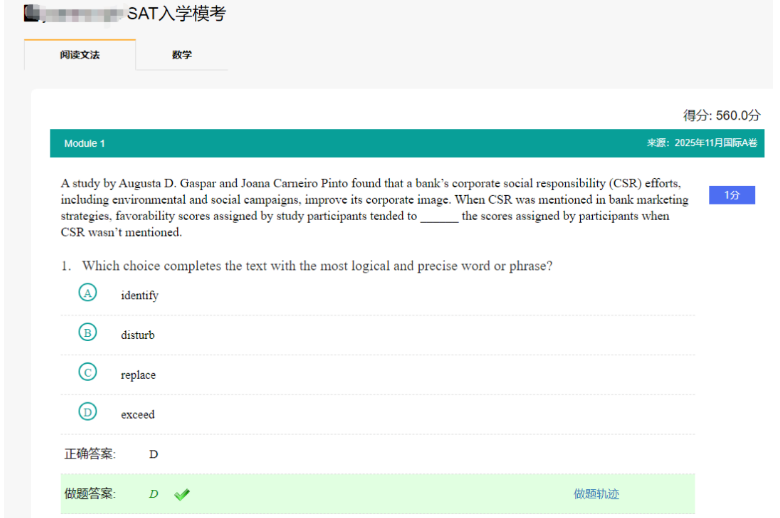The width and height of the screenshot is (780, 518).
Task: Click the question 1 prompt text
Action: click(317, 266)
